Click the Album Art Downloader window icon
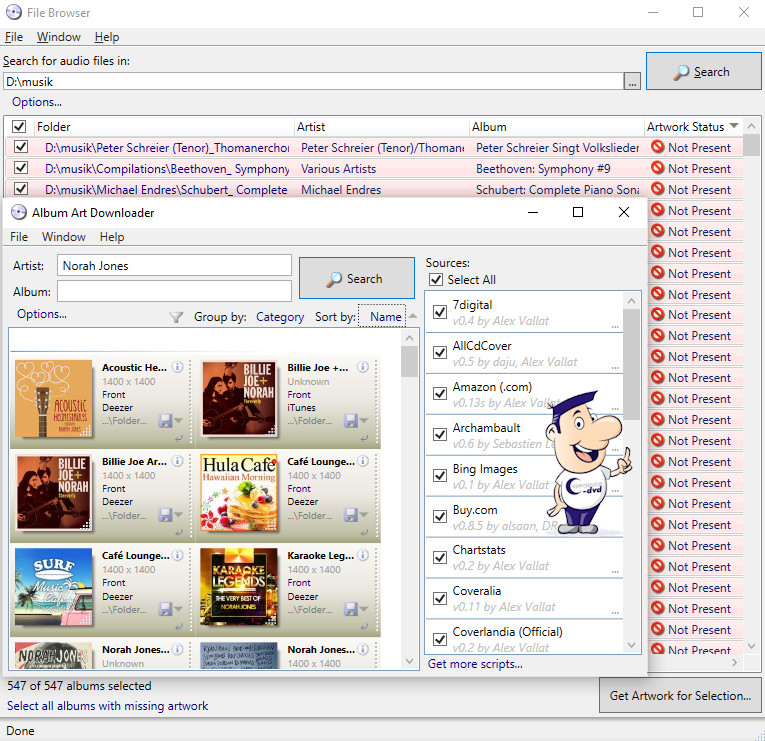 coord(19,212)
